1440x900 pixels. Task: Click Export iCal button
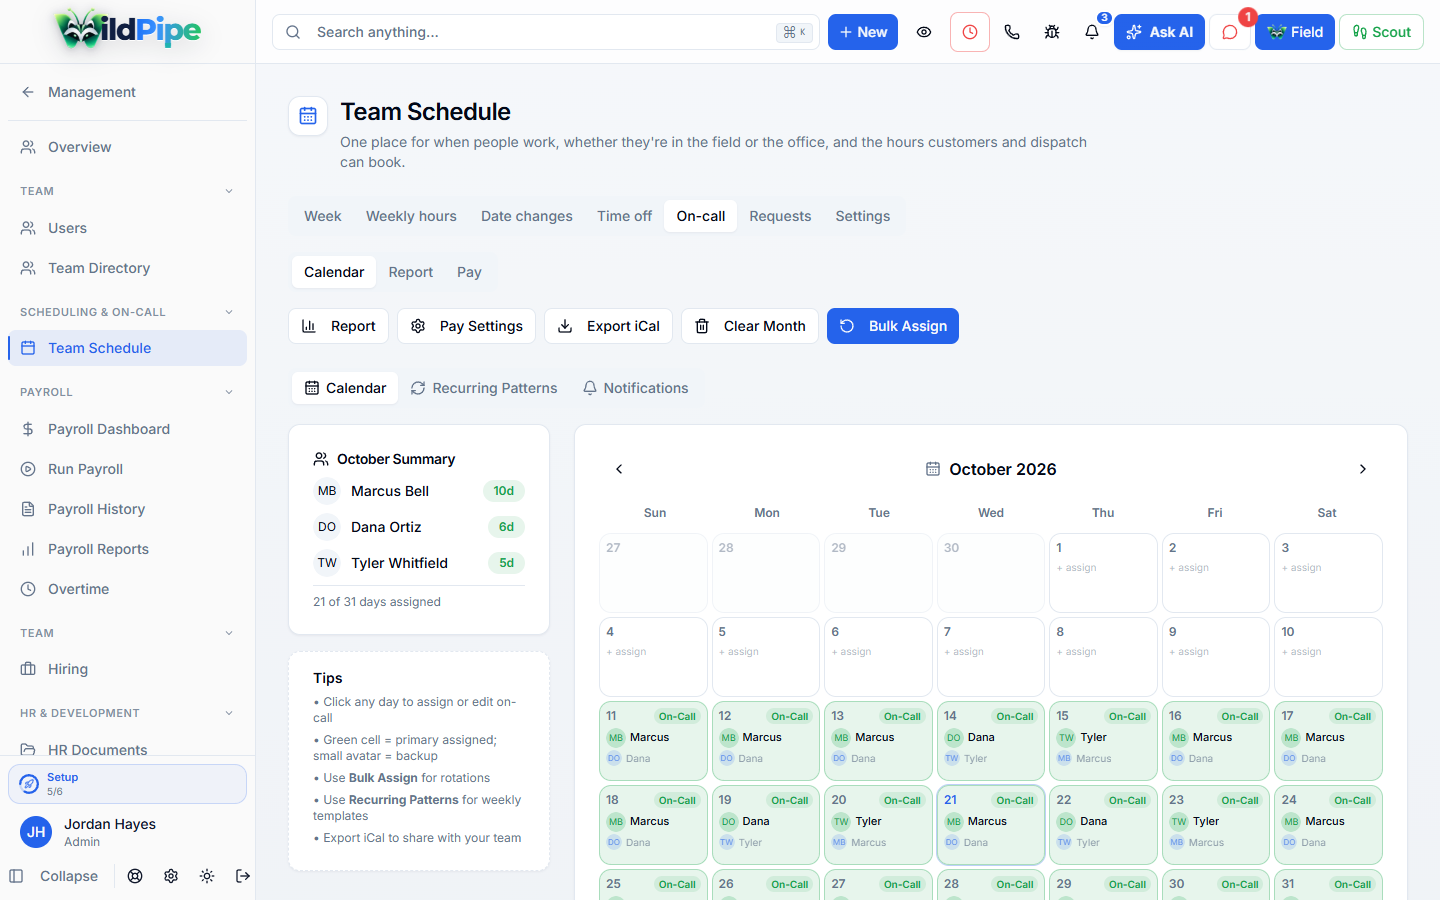coord(608,326)
